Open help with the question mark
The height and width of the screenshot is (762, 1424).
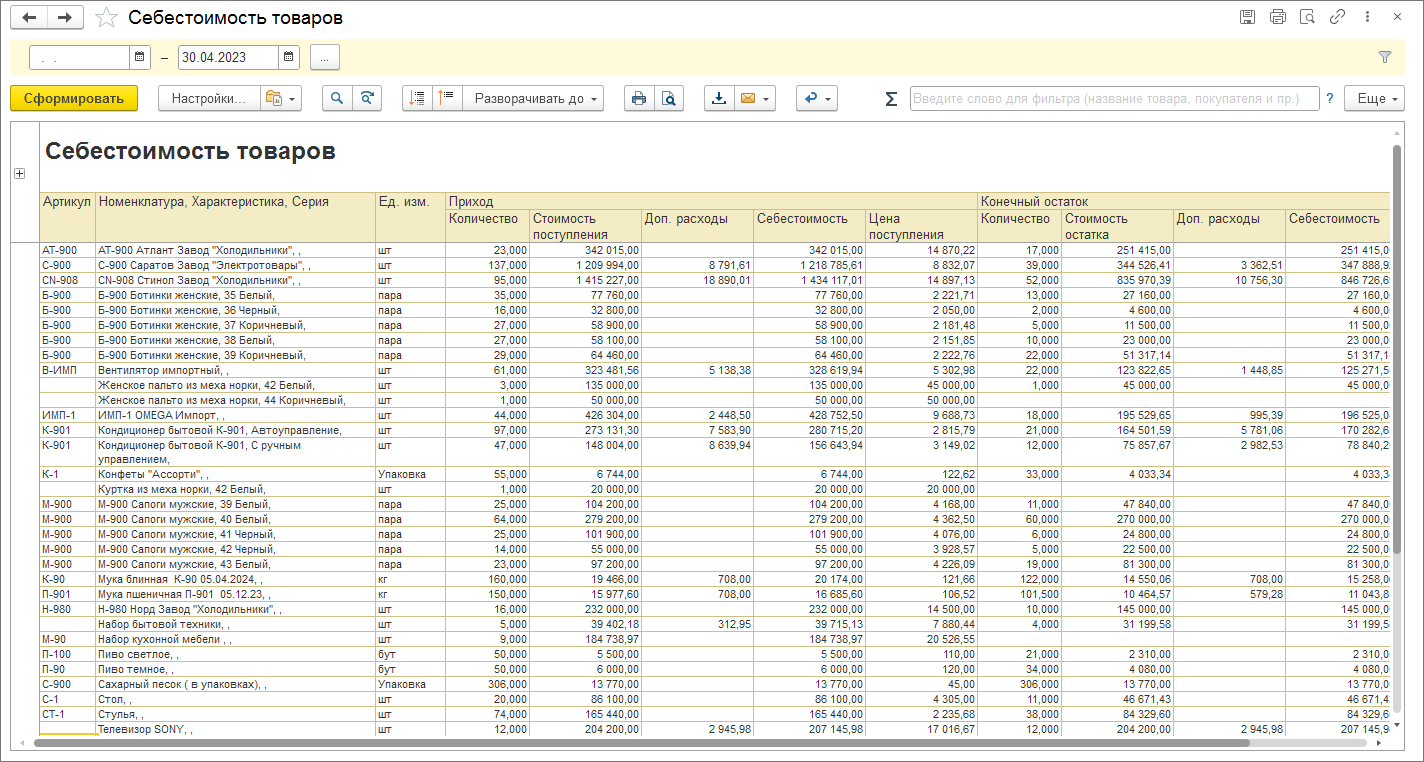tap(1330, 98)
